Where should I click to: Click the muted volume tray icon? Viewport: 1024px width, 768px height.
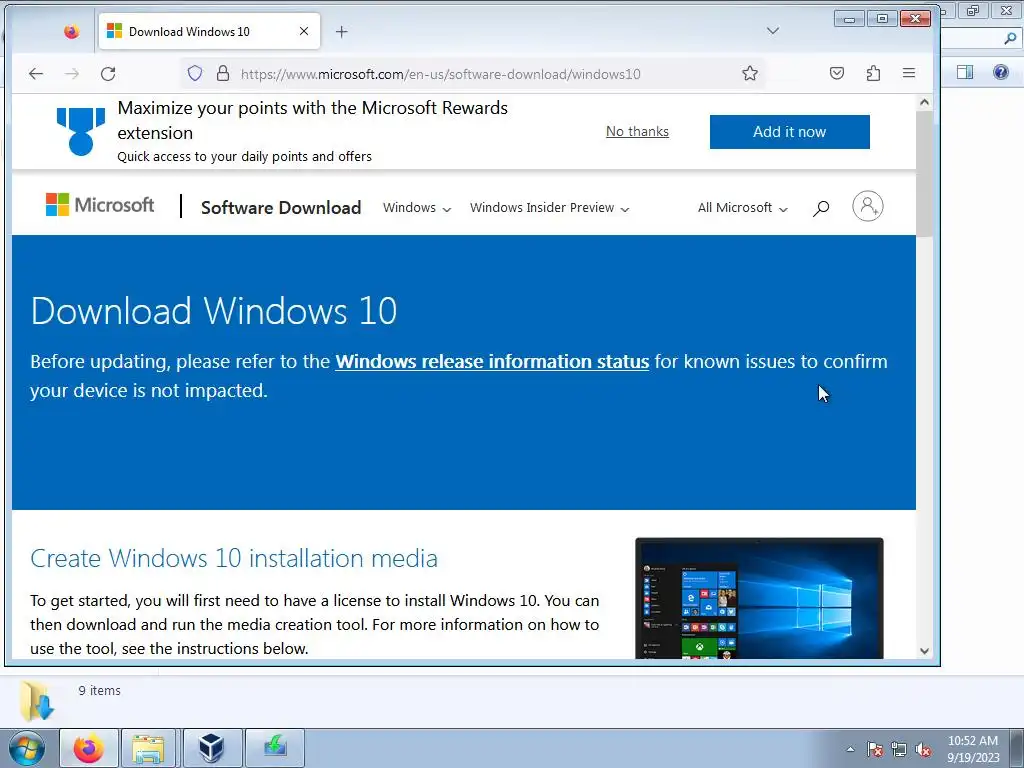point(923,749)
